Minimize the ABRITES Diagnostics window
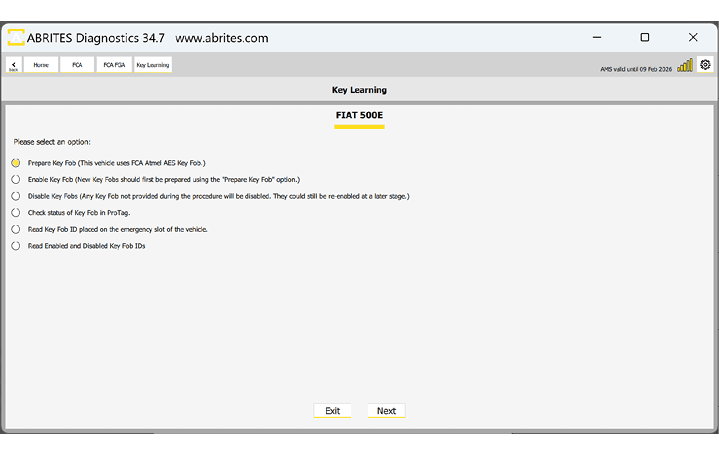Screen dimensions: 719x455 coord(597,38)
